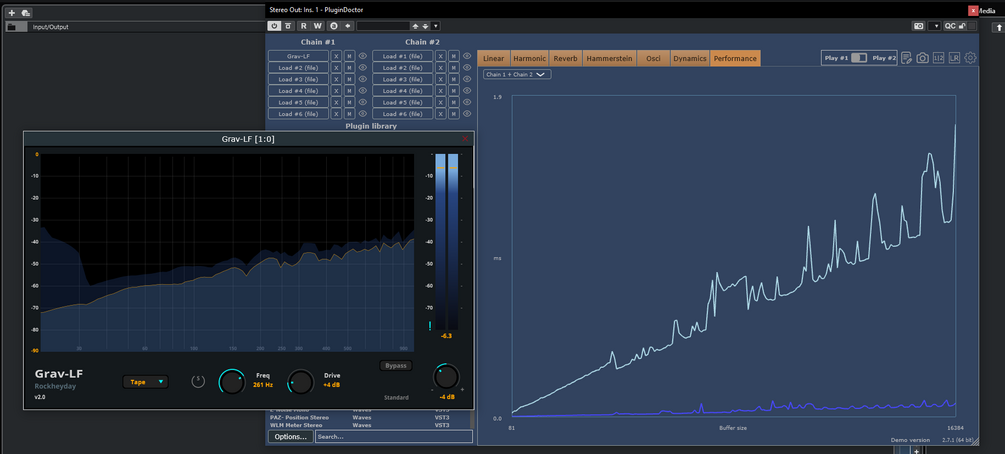Click the Bypass button in Grav-LF
The height and width of the screenshot is (454, 1005).
[x=396, y=366]
